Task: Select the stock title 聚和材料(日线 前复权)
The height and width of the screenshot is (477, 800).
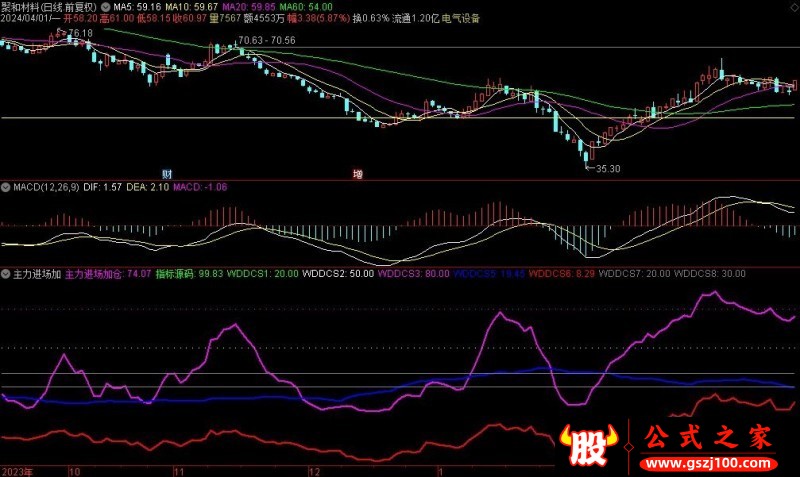Action: coord(50,6)
